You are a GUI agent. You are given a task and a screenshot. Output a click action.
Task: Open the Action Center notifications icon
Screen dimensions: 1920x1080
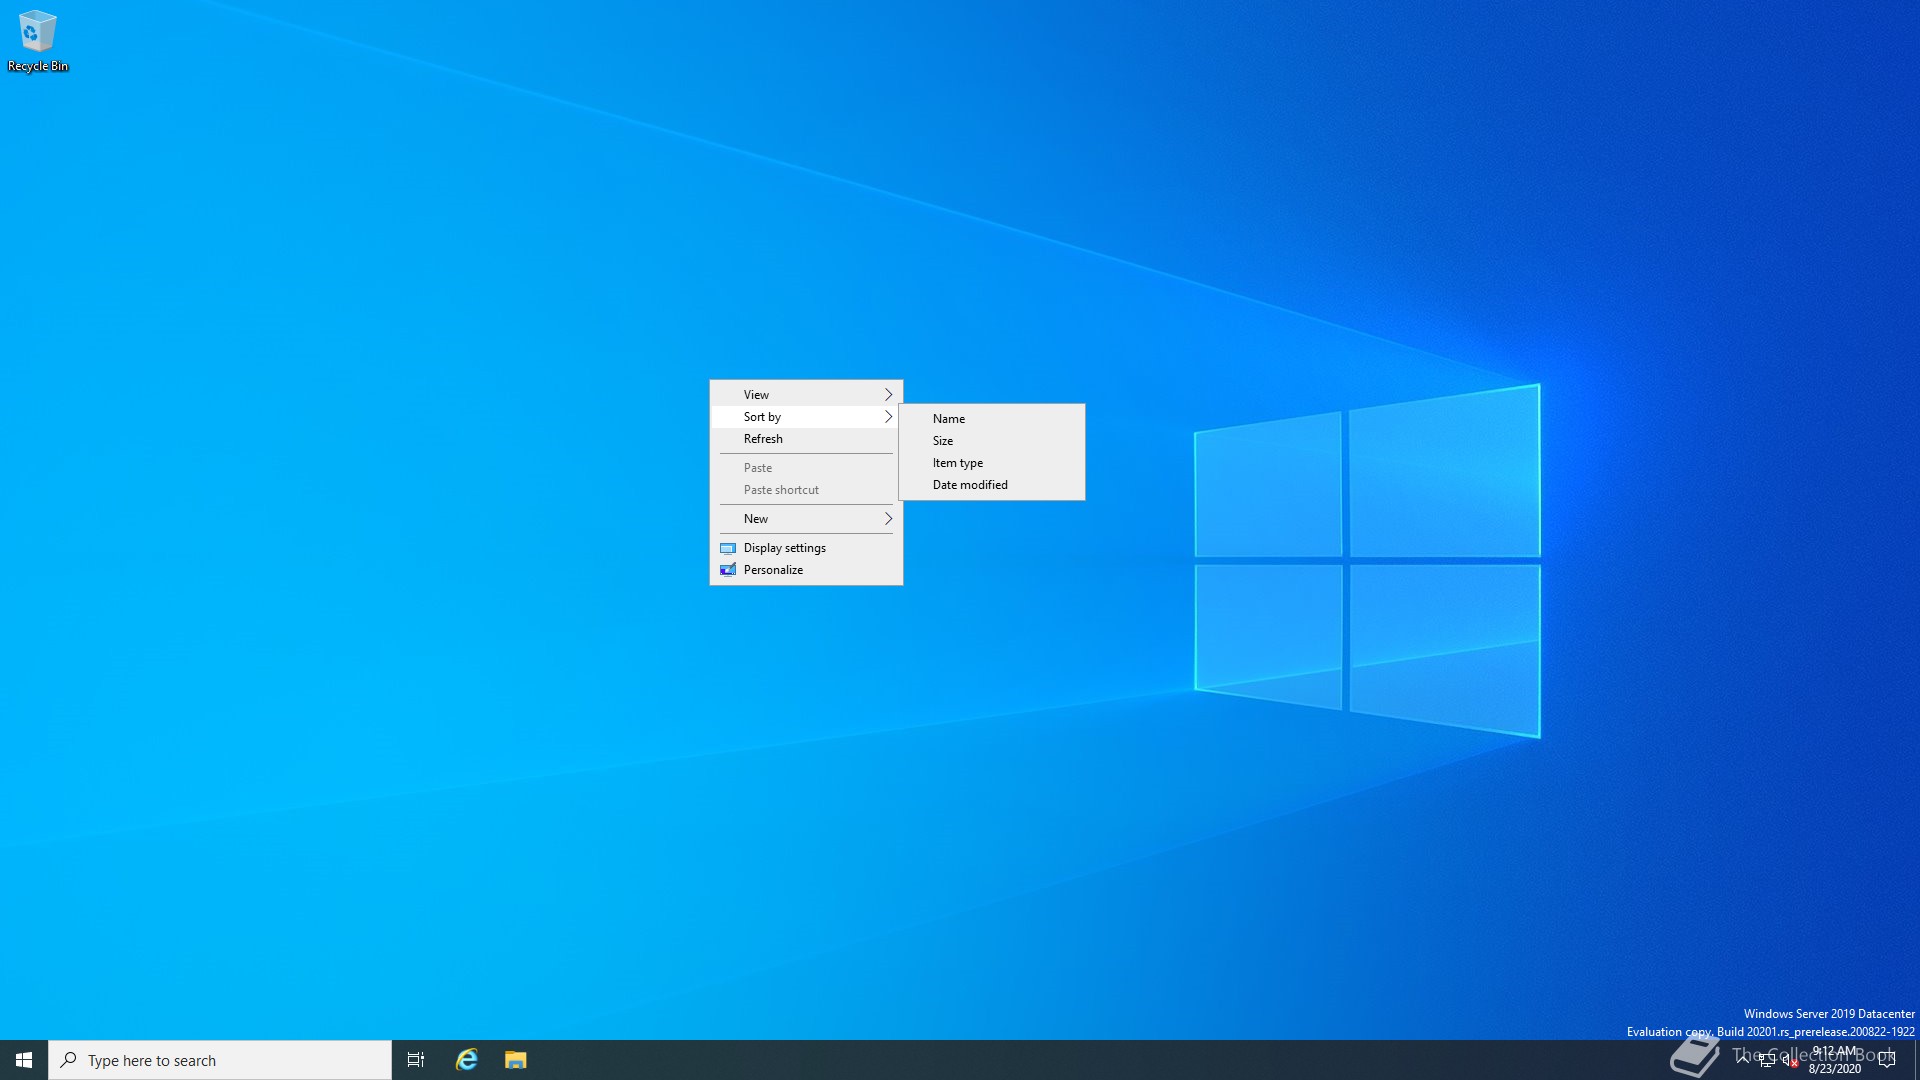[x=1887, y=1060]
